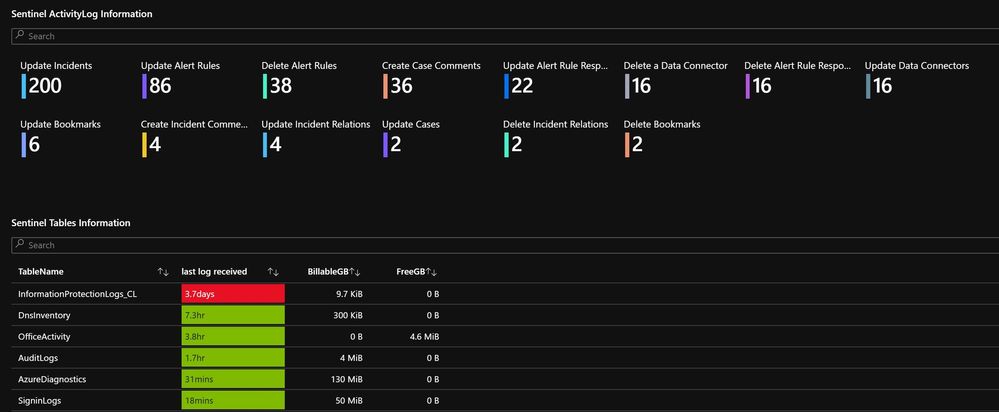Click the Tables Information search magnifier icon
Image resolution: width=999 pixels, height=412 pixels.
coord(20,245)
